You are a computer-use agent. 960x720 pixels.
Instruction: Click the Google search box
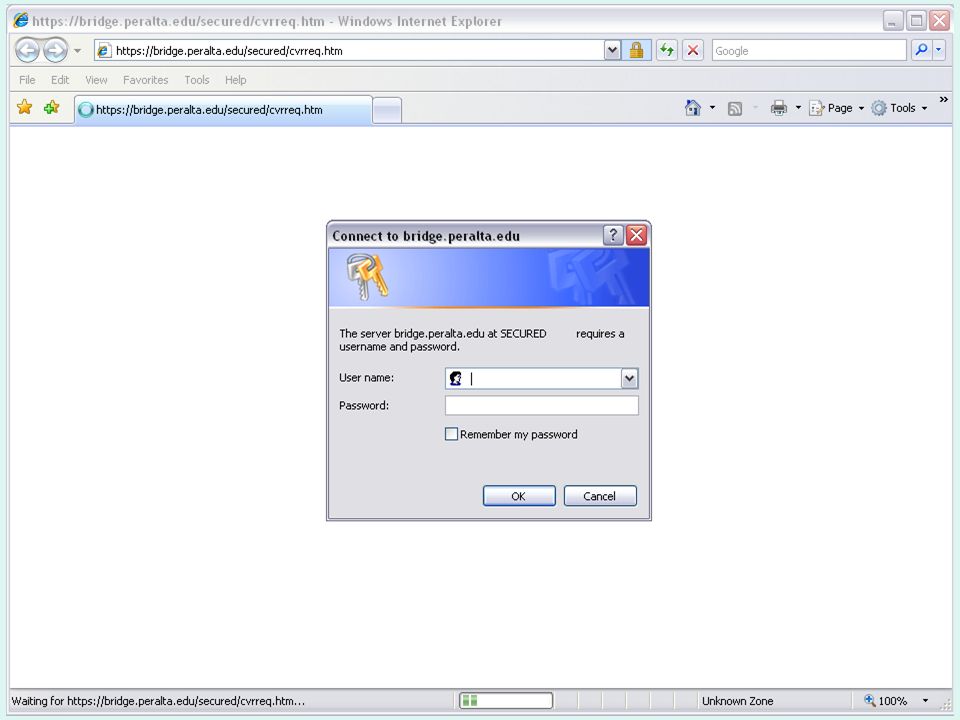808,51
